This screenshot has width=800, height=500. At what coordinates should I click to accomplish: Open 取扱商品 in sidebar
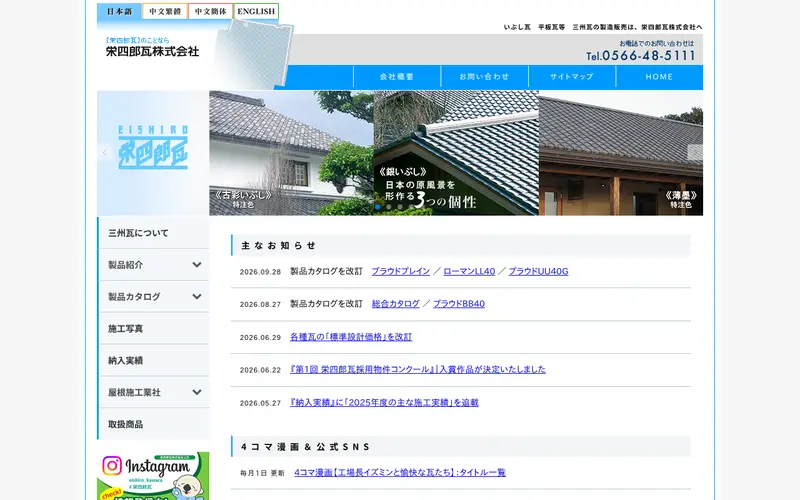coord(154,424)
